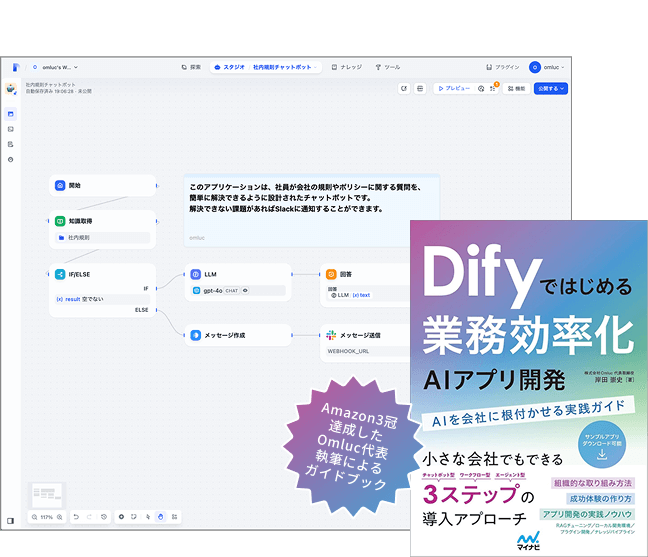Click the workflow minimap thumbnail
Screen dimensions: 648x557
pyautogui.click(x=47, y=494)
